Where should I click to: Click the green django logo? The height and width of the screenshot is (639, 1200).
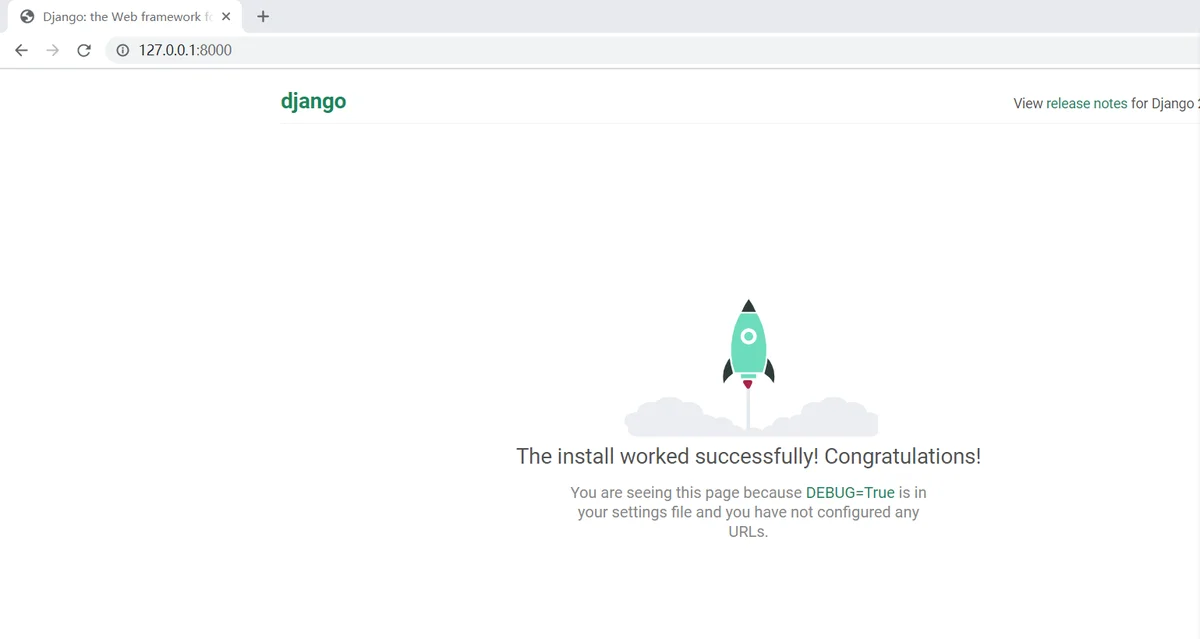(x=313, y=101)
